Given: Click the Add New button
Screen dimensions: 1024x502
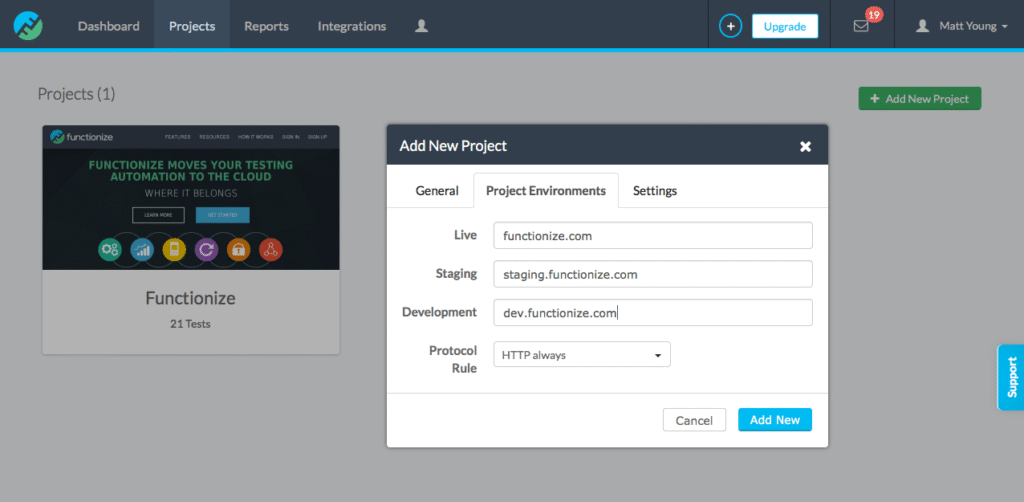Looking at the screenshot, I should click(774, 420).
